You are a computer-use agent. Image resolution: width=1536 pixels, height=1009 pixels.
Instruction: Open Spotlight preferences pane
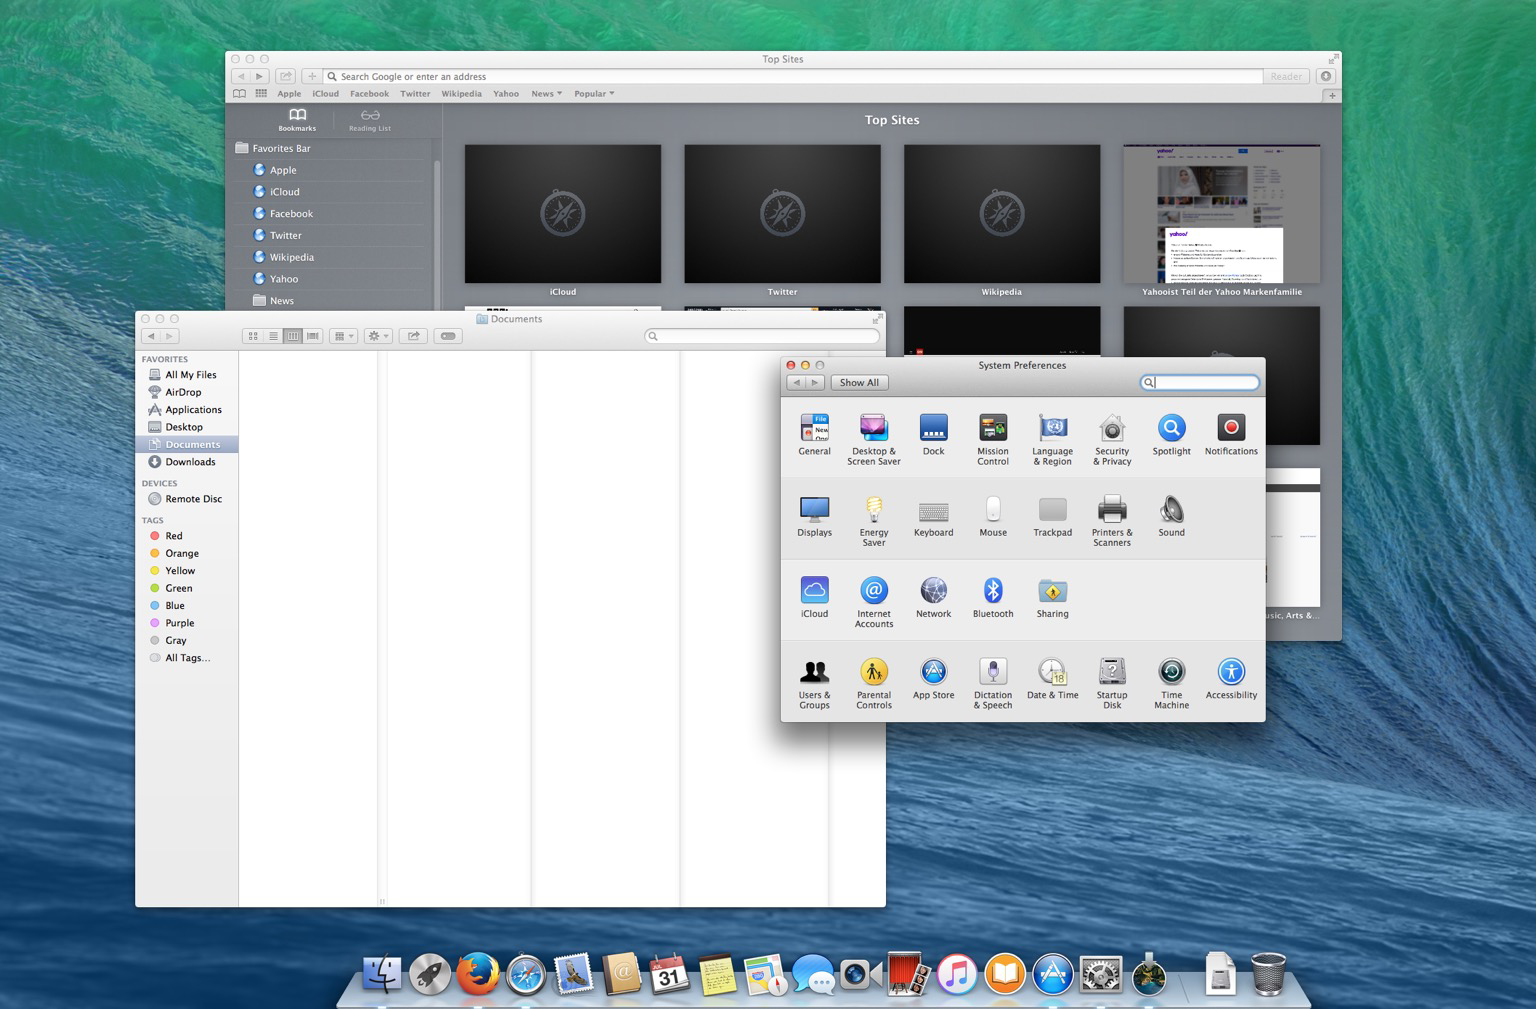tap(1171, 434)
